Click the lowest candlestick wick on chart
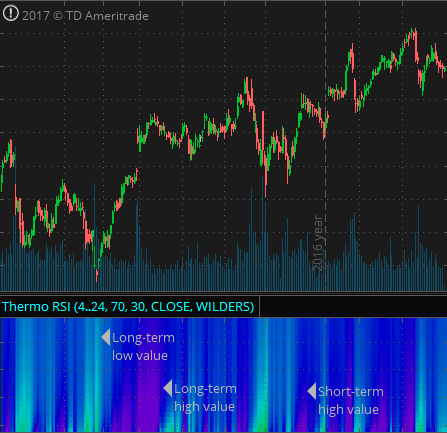This screenshot has width=447, height=433. 97,275
